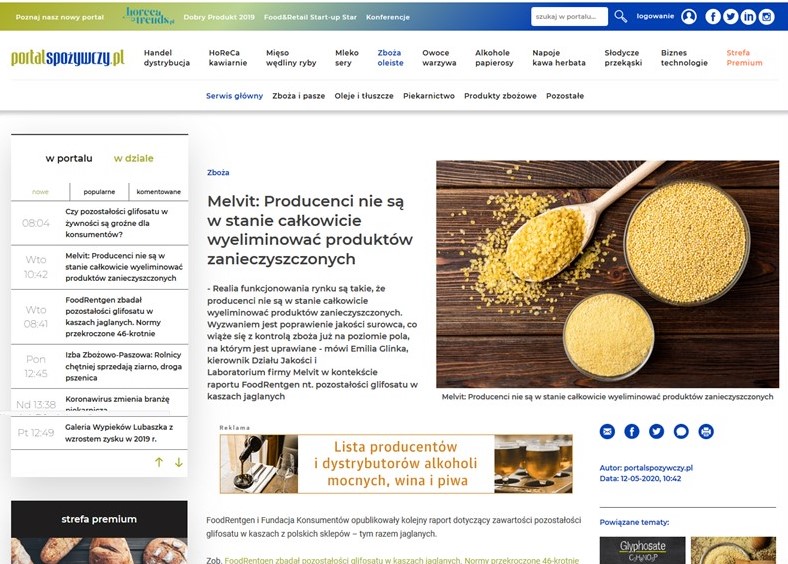Focus the 'szukaj w portalu' search field

[x=569, y=17]
